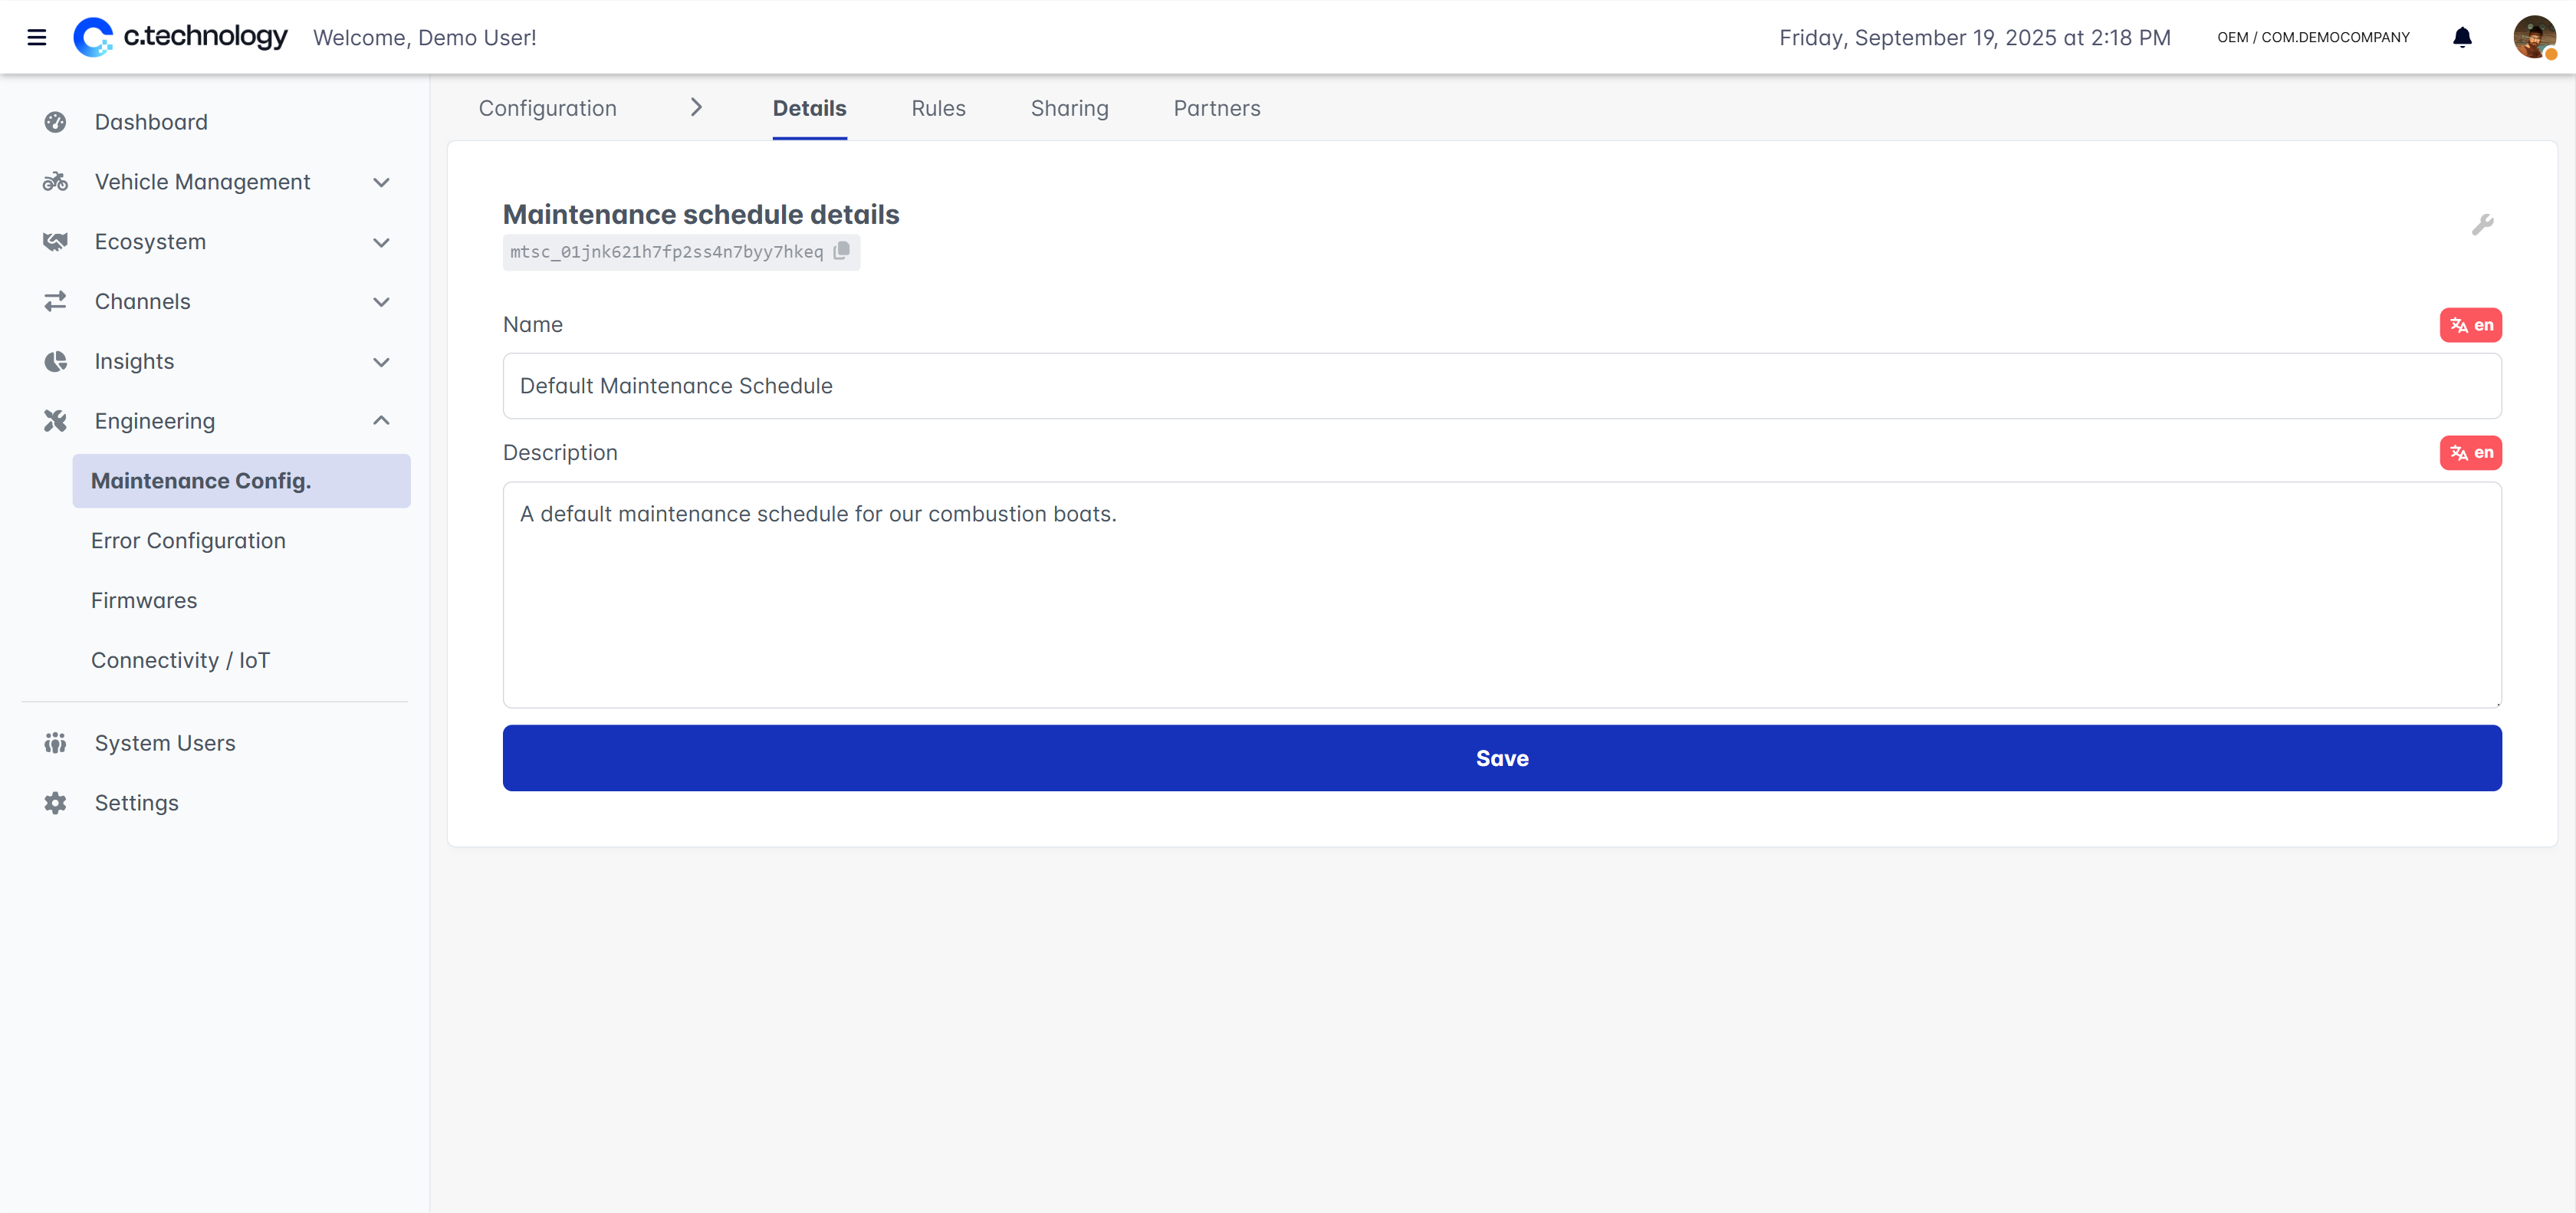Expand Vehicle Management menu
This screenshot has height=1213, width=2576.
[203, 182]
